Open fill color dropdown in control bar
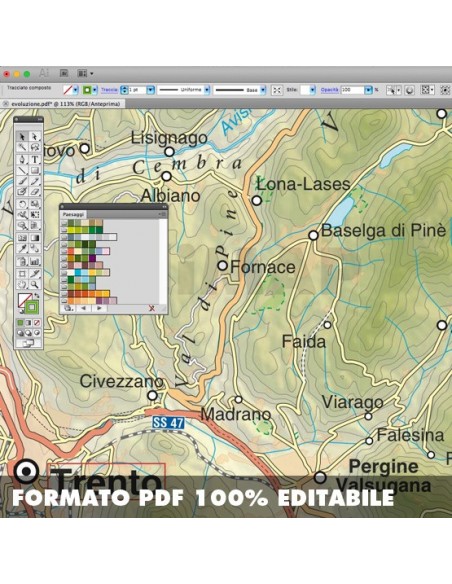452x584 pixels. pyautogui.click(x=75, y=90)
